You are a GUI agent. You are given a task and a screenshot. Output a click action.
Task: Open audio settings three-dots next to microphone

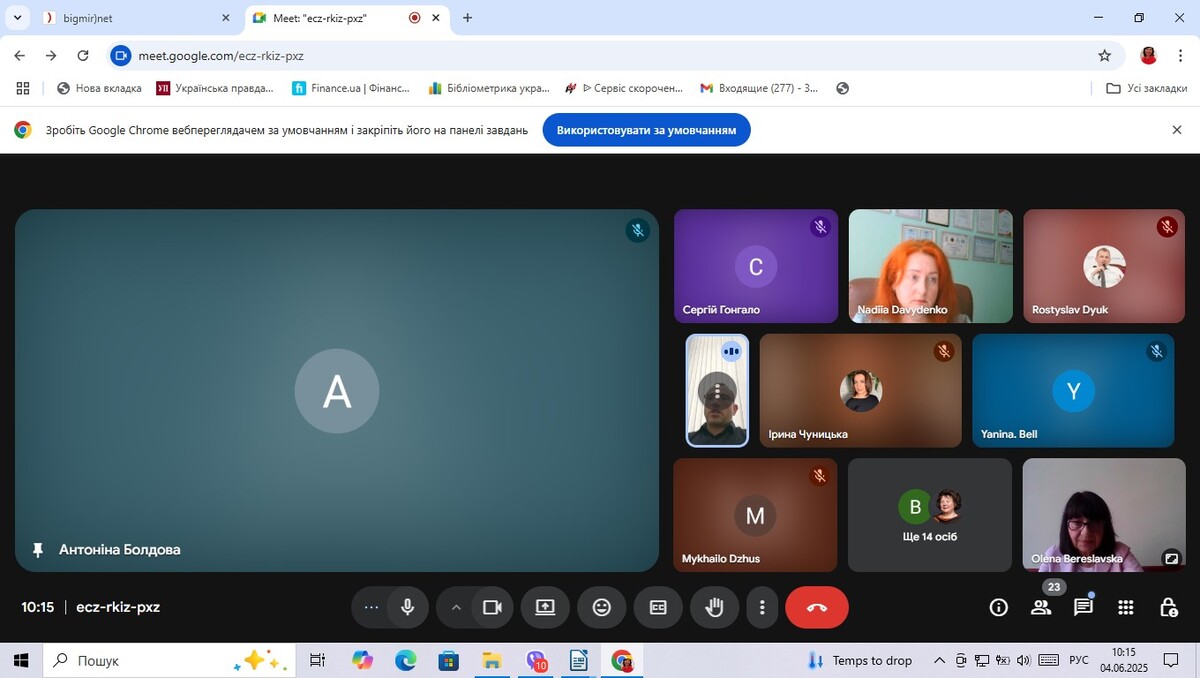click(371, 607)
